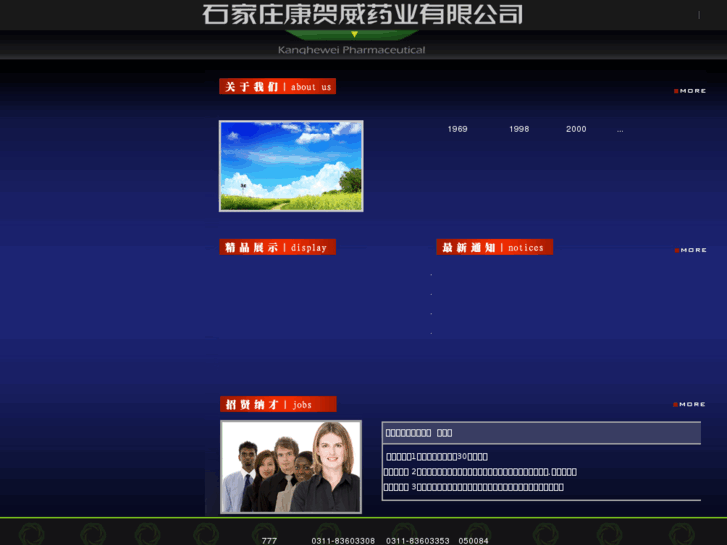The height and width of the screenshot is (545, 727).
Task: Select the year 2000 in text
Action: pos(576,129)
